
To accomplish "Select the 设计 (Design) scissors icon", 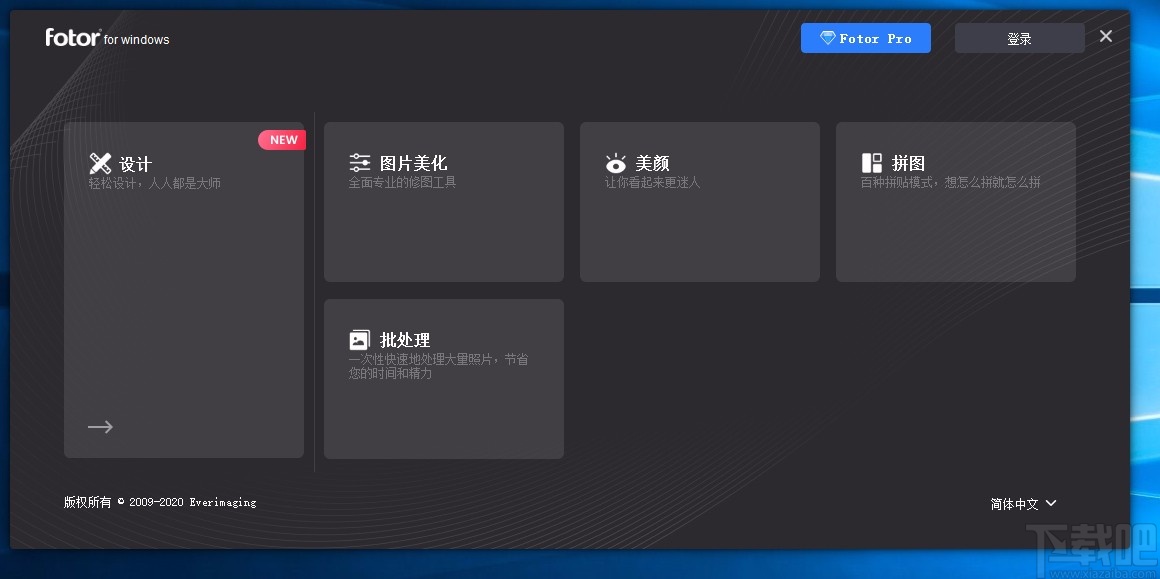I will [100, 162].
